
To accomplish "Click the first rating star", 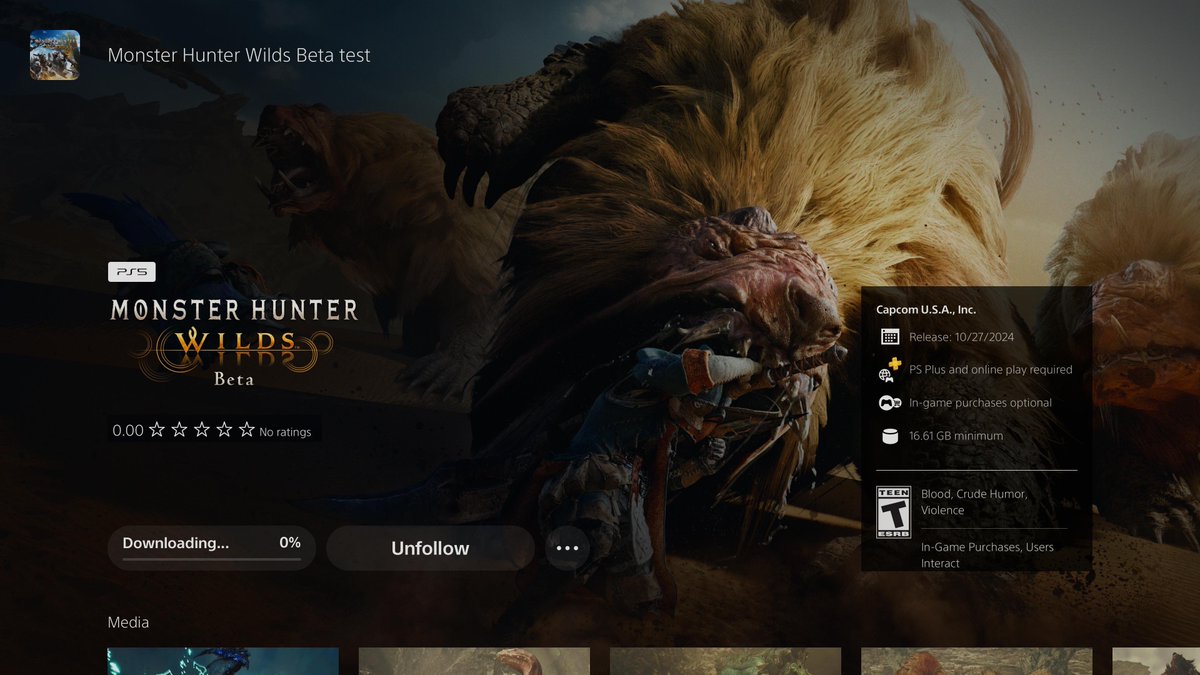I will (x=157, y=430).
